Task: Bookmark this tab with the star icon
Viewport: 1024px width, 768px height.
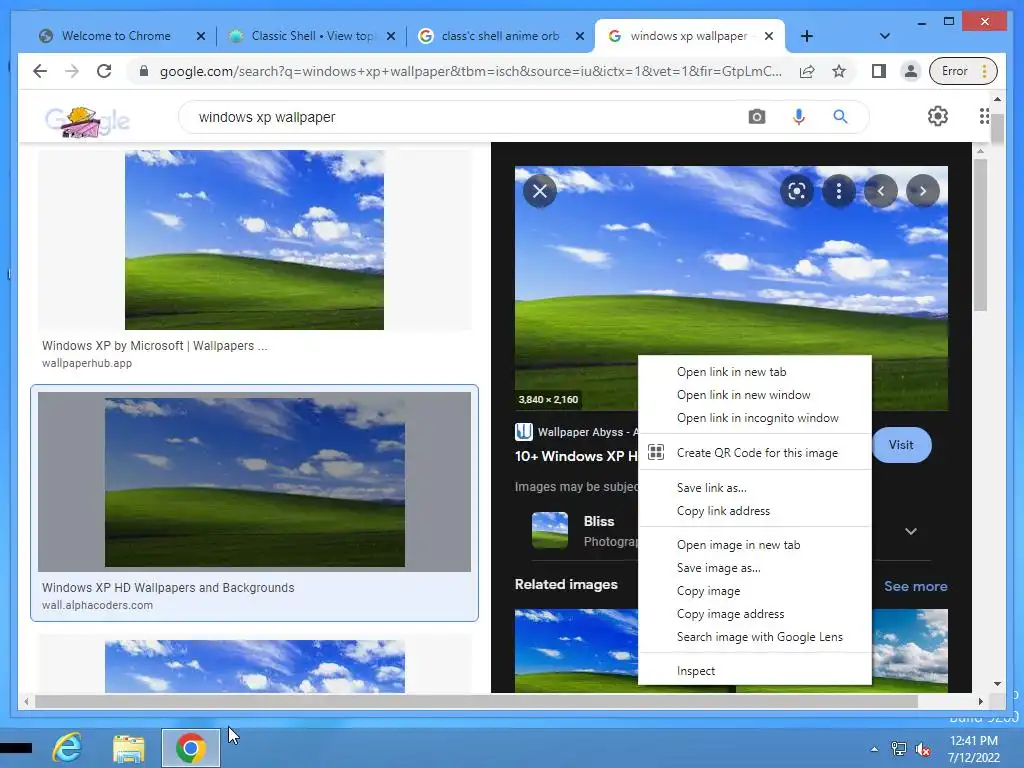Action: 839,71
